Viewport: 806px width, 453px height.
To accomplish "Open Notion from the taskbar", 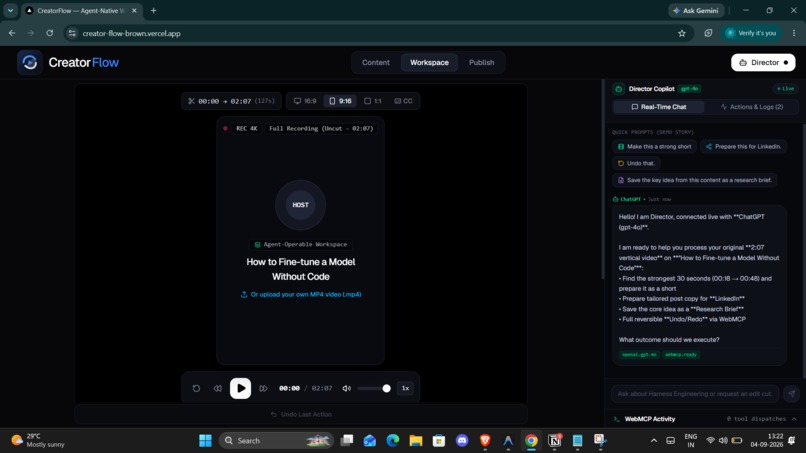I will tap(554, 441).
